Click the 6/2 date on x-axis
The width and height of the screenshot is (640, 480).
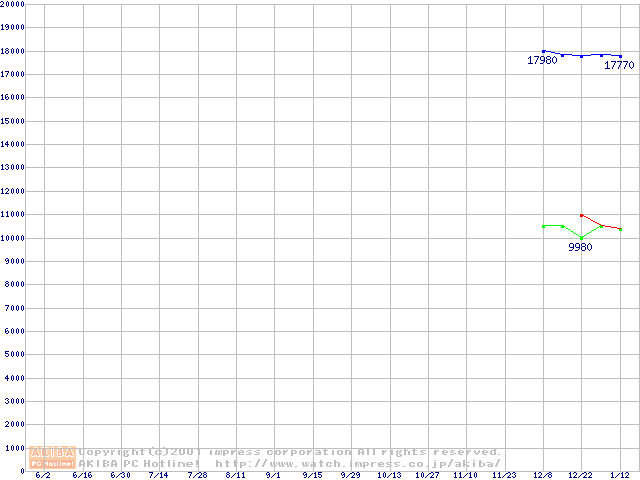(x=43, y=475)
